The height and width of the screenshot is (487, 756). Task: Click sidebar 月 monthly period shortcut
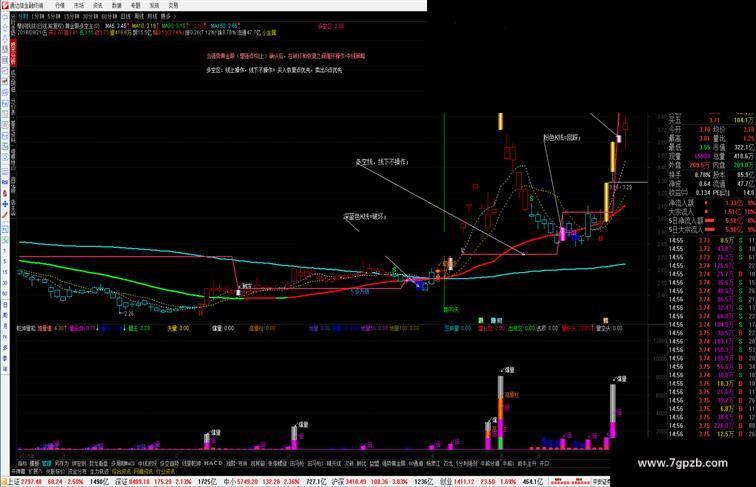pyautogui.click(x=5, y=326)
